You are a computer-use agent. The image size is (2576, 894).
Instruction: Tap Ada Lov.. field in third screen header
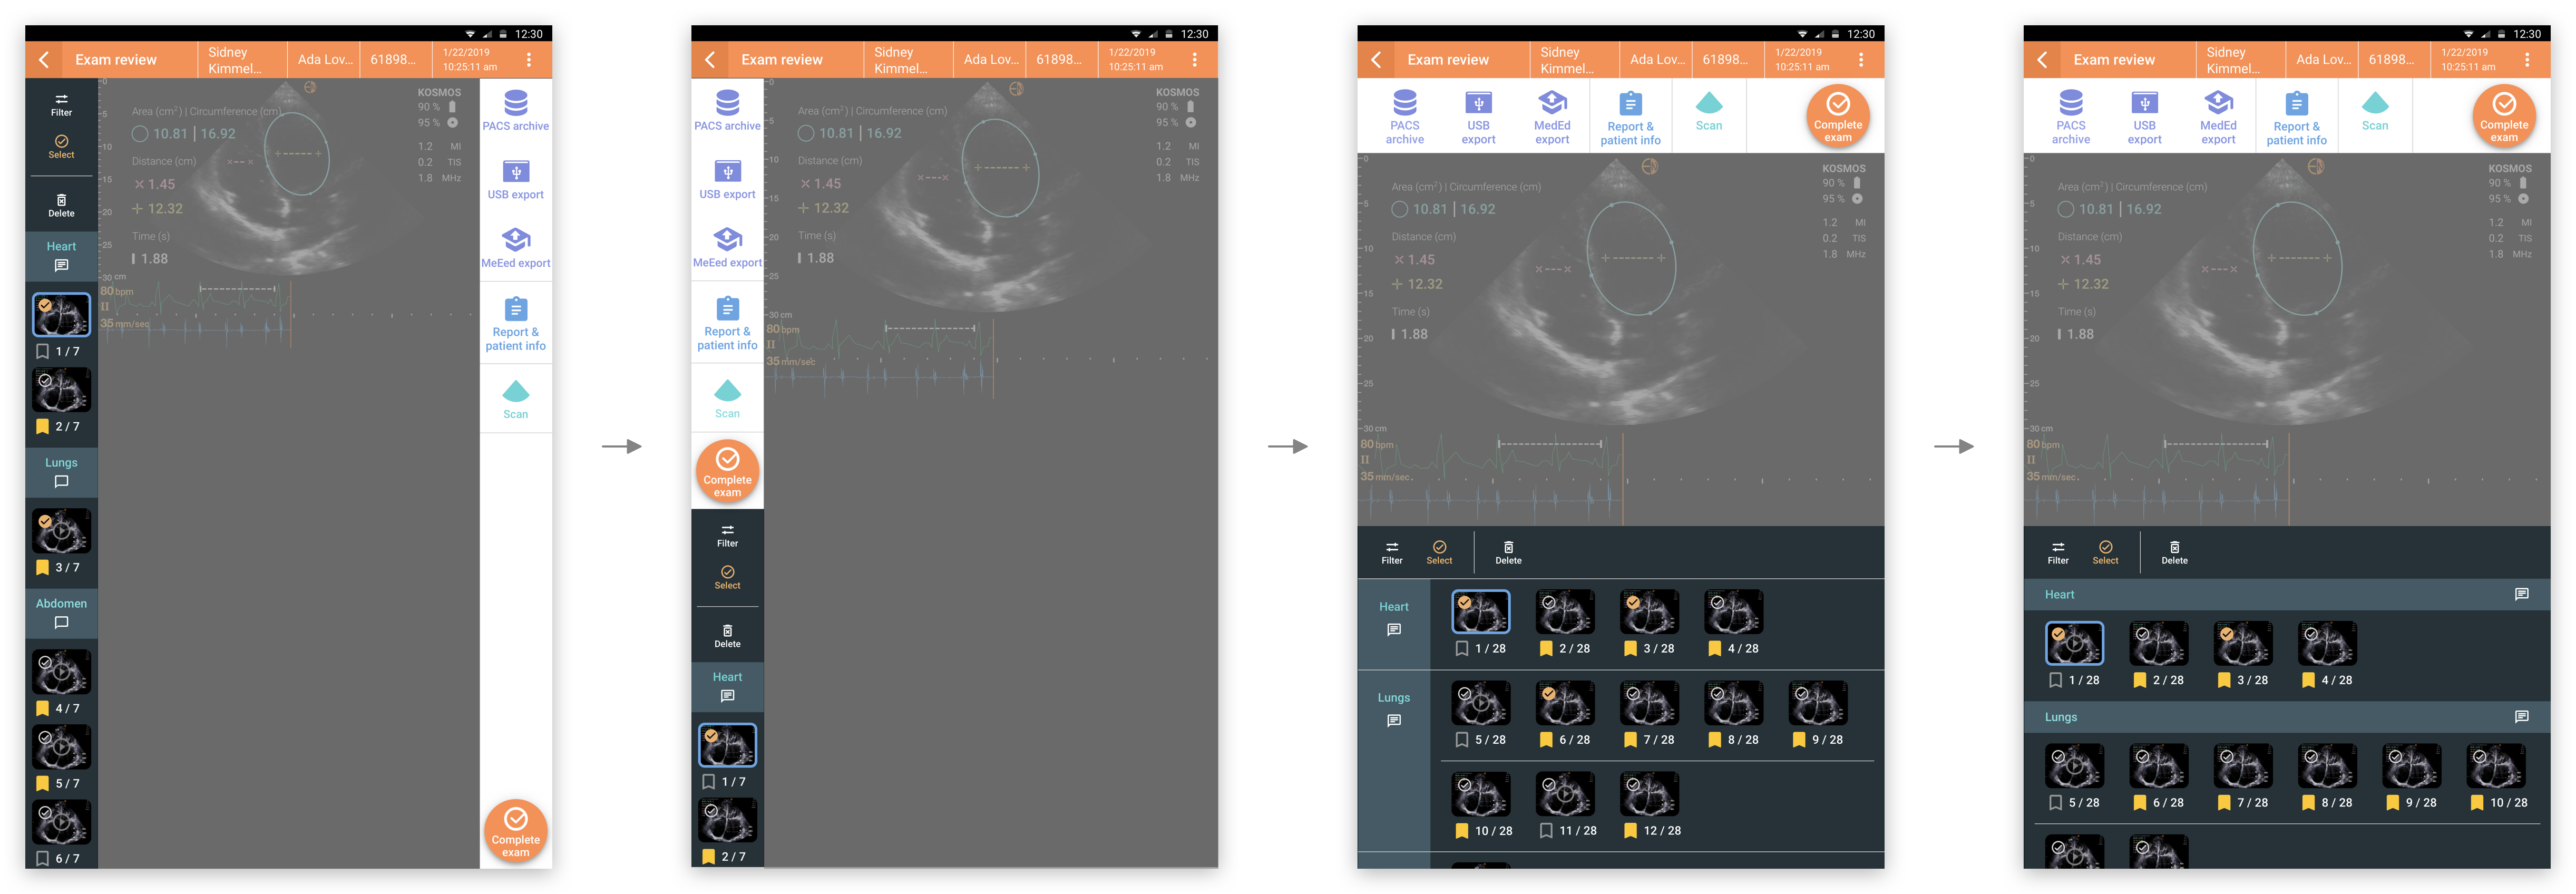click(x=1655, y=60)
